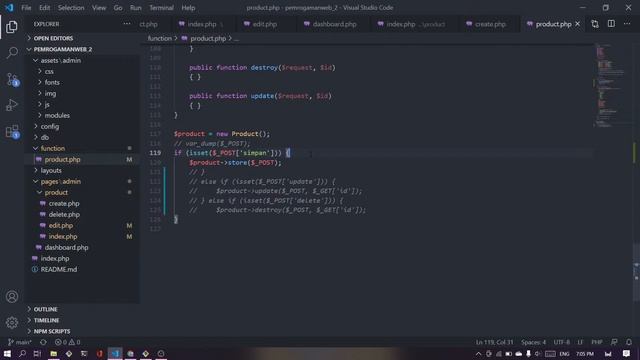Show hidden system tray icons
Screen dimensions: 640x360
pyautogui.click(x=478, y=354)
